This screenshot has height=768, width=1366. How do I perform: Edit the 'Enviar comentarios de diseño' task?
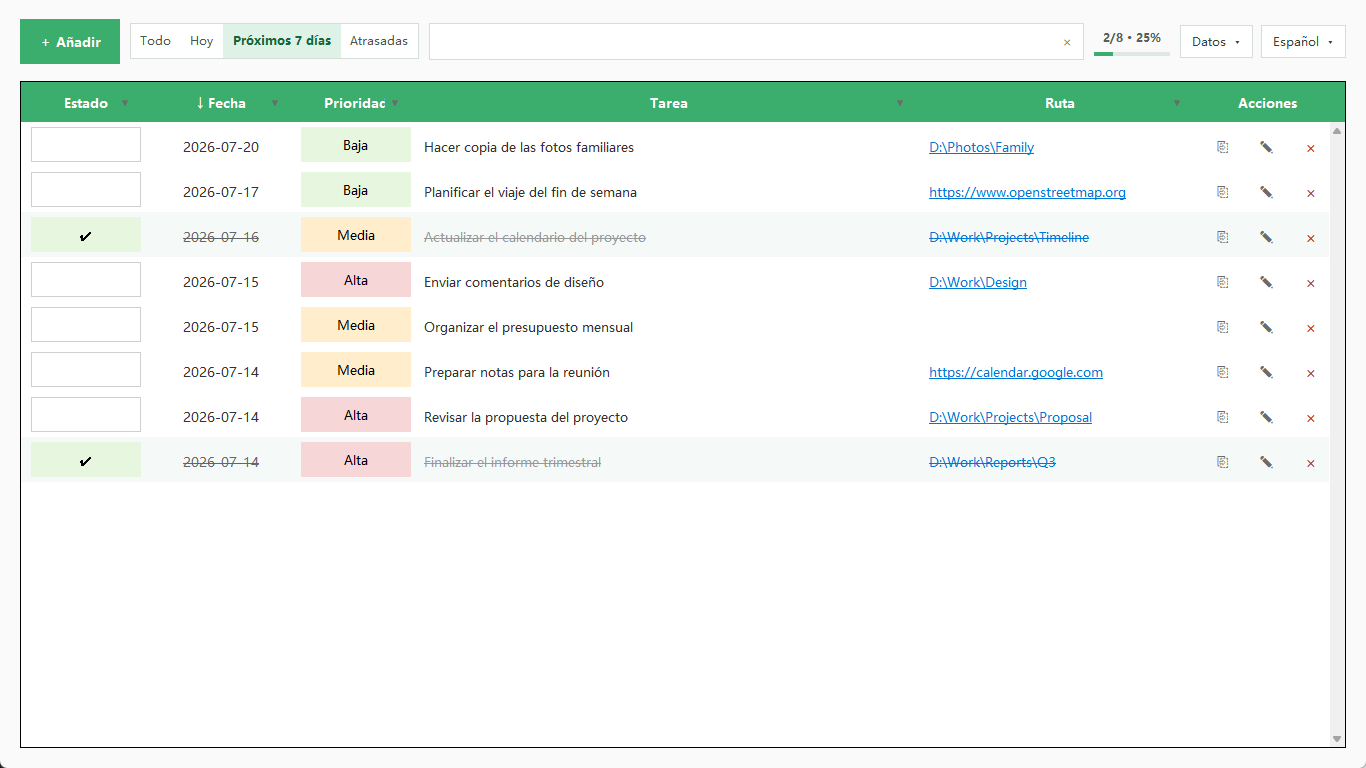pos(1266,282)
